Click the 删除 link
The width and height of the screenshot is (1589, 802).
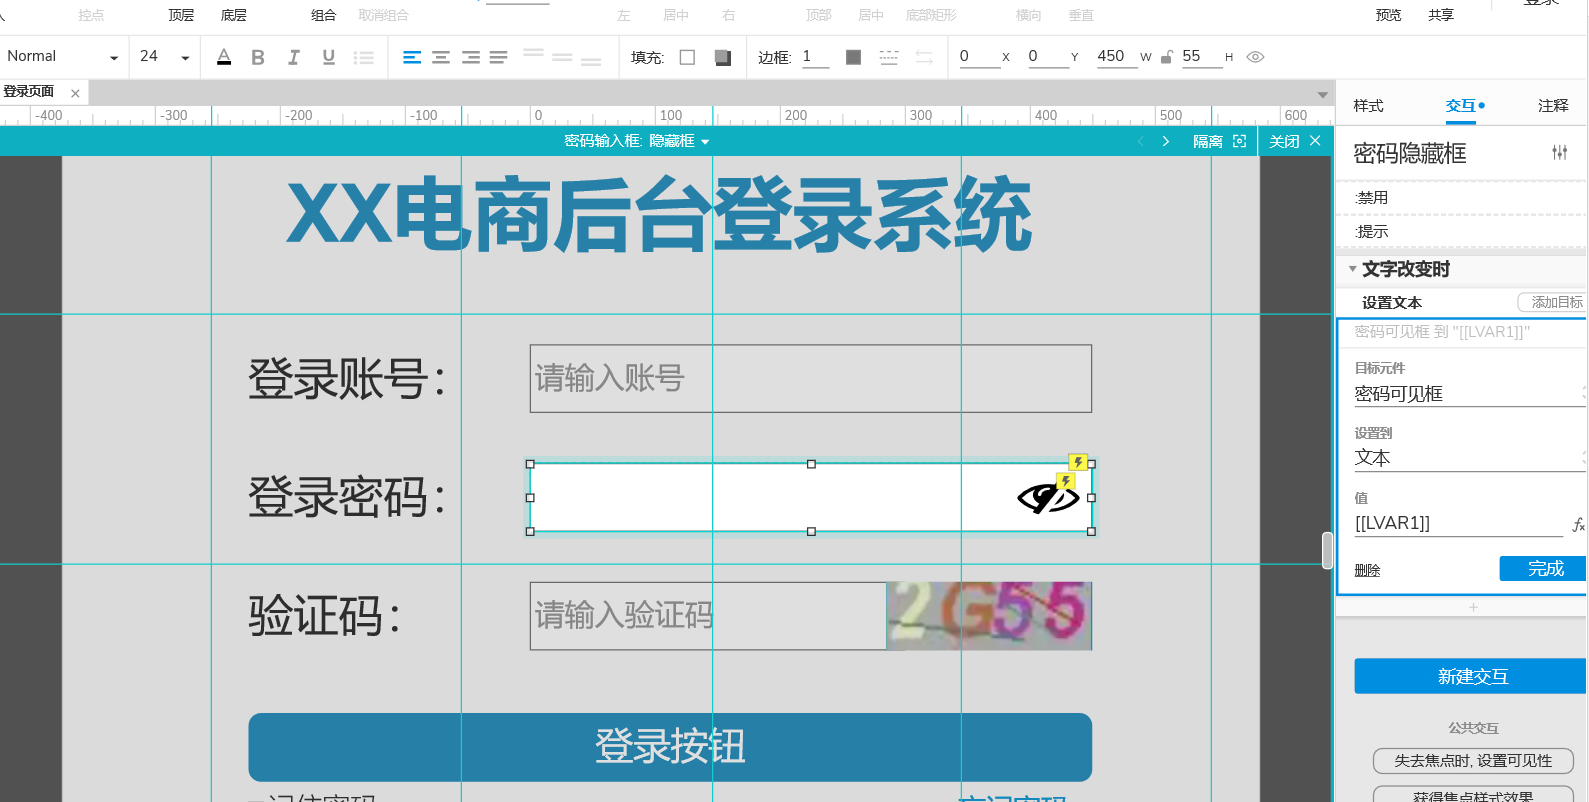point(1367,571)
